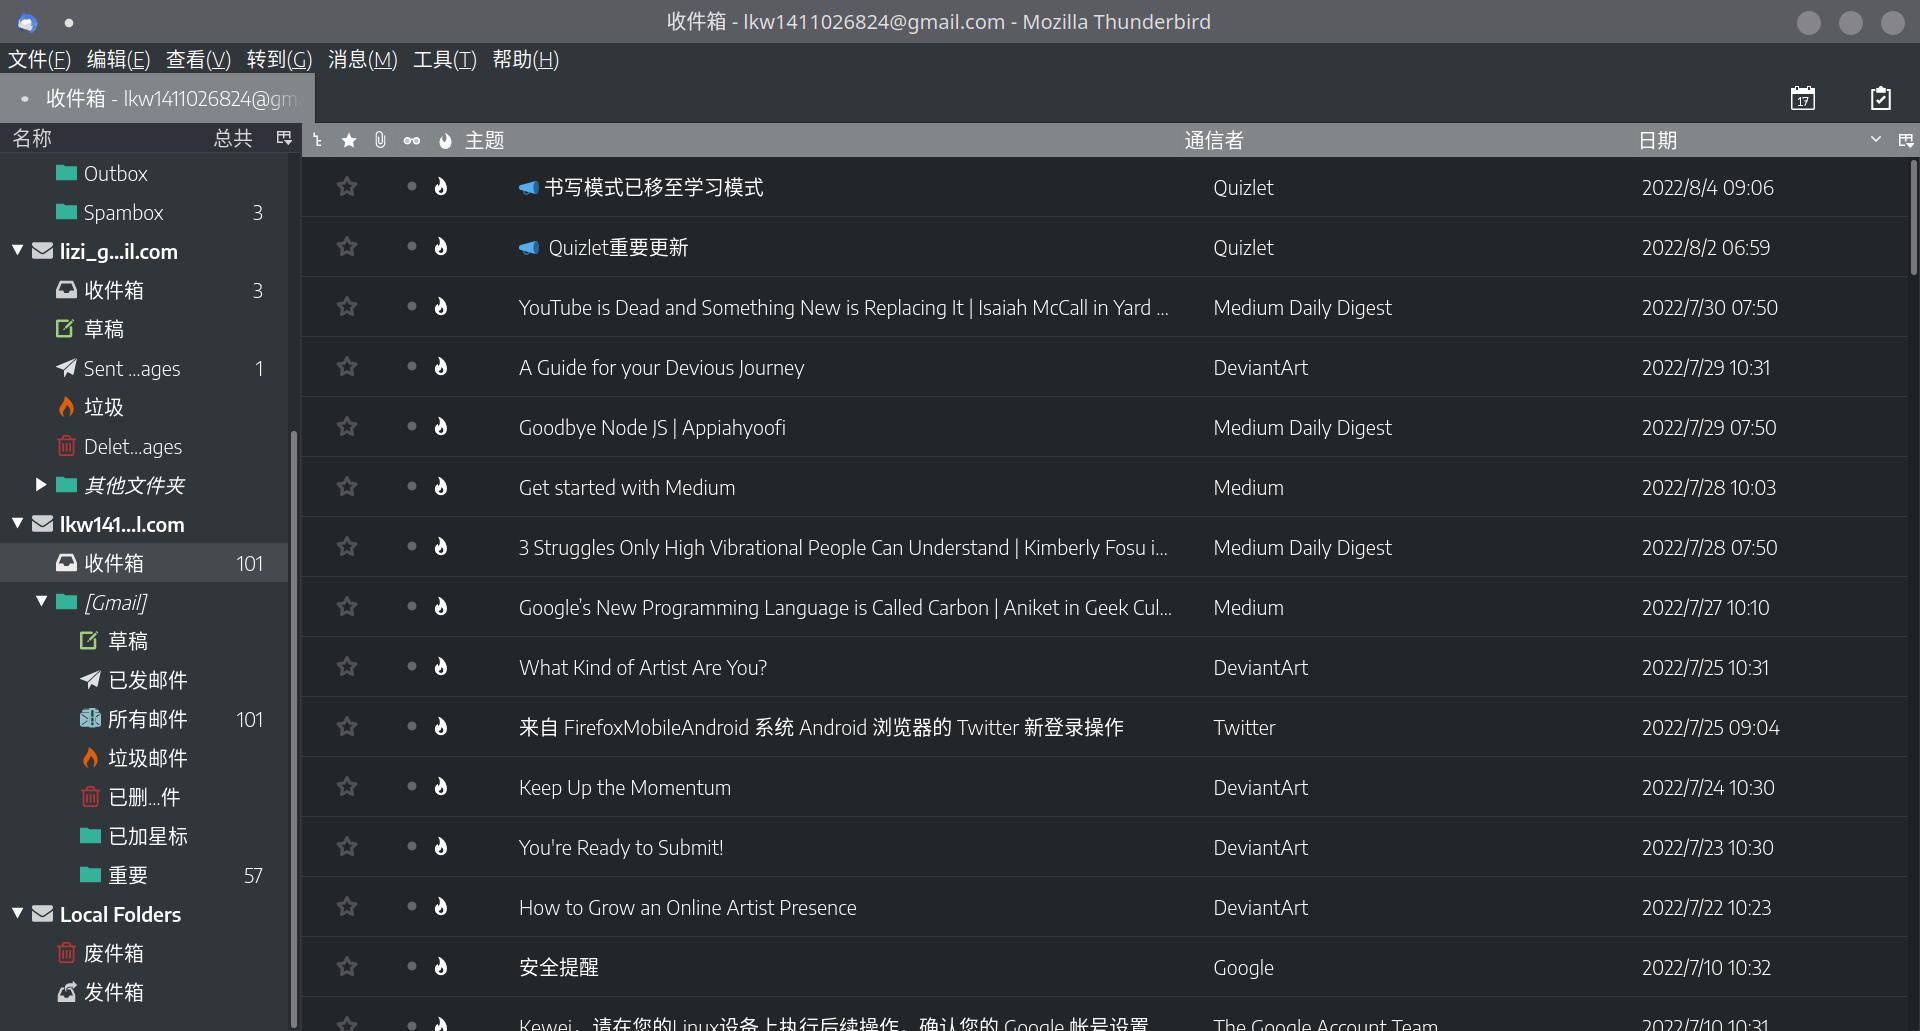Open 已删...件 trash folder under Gmail
1920x1031 pixels.
click(x=144, y=797)
